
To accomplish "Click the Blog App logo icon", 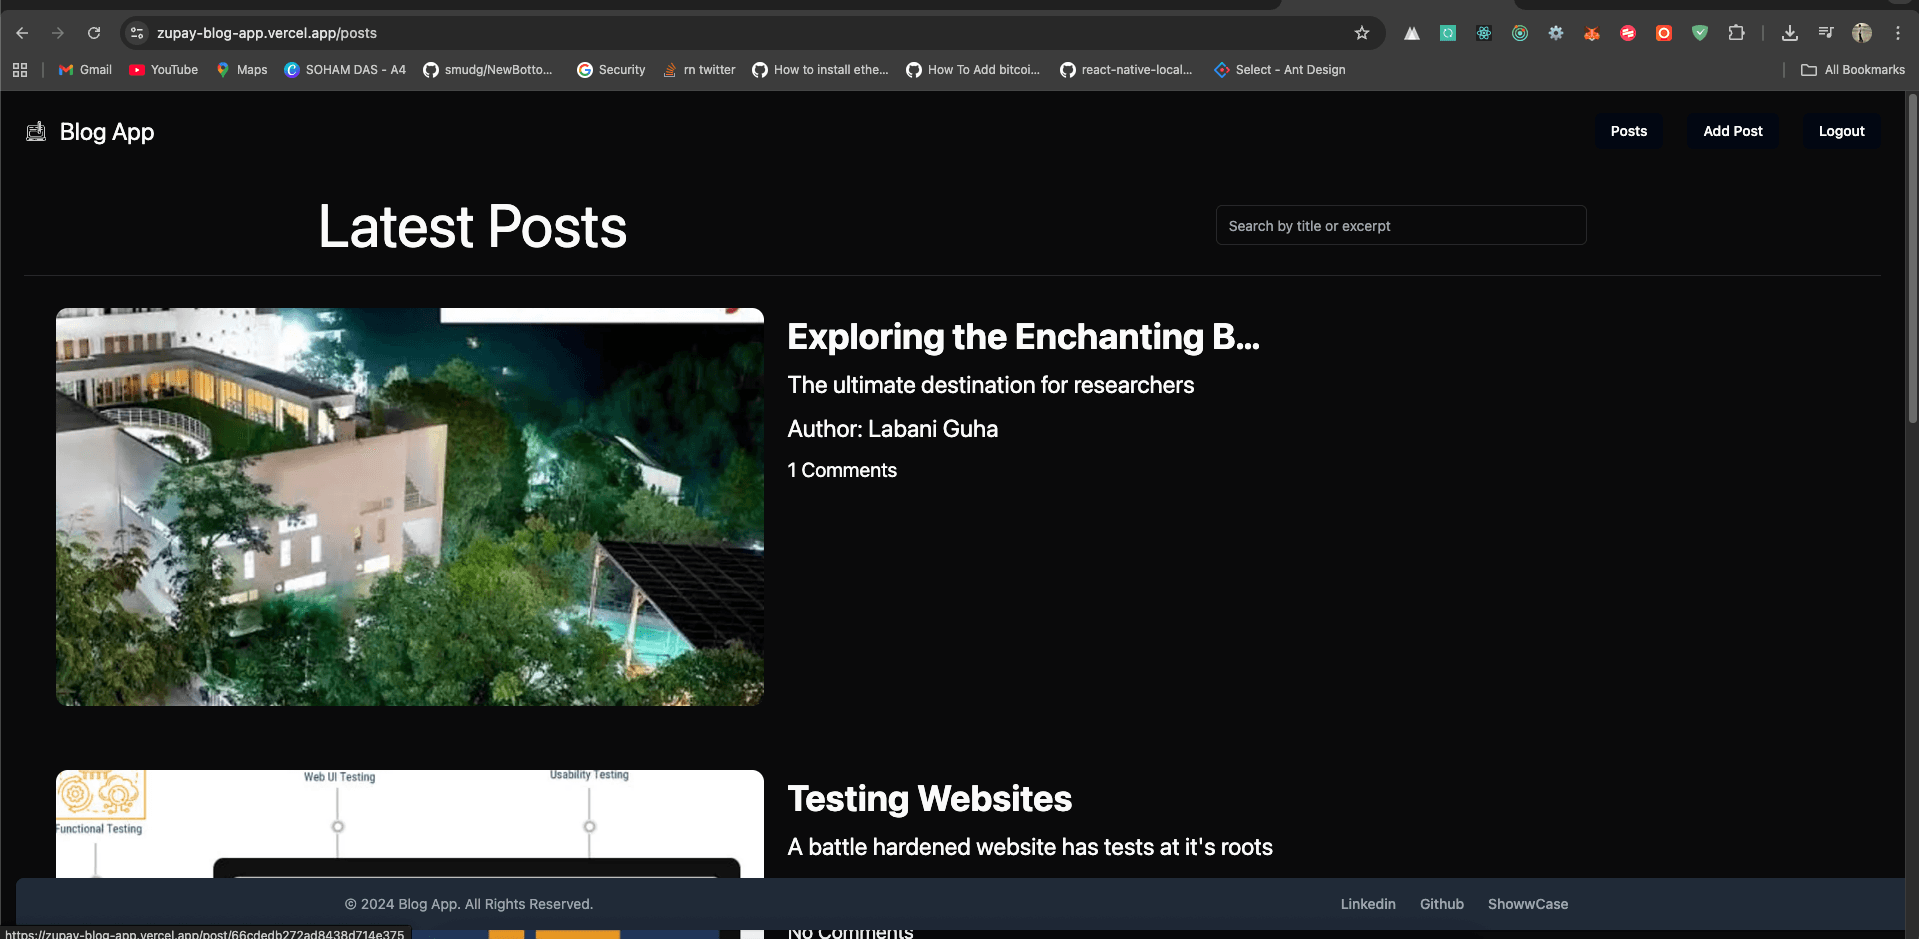I will tap(36, 132).
